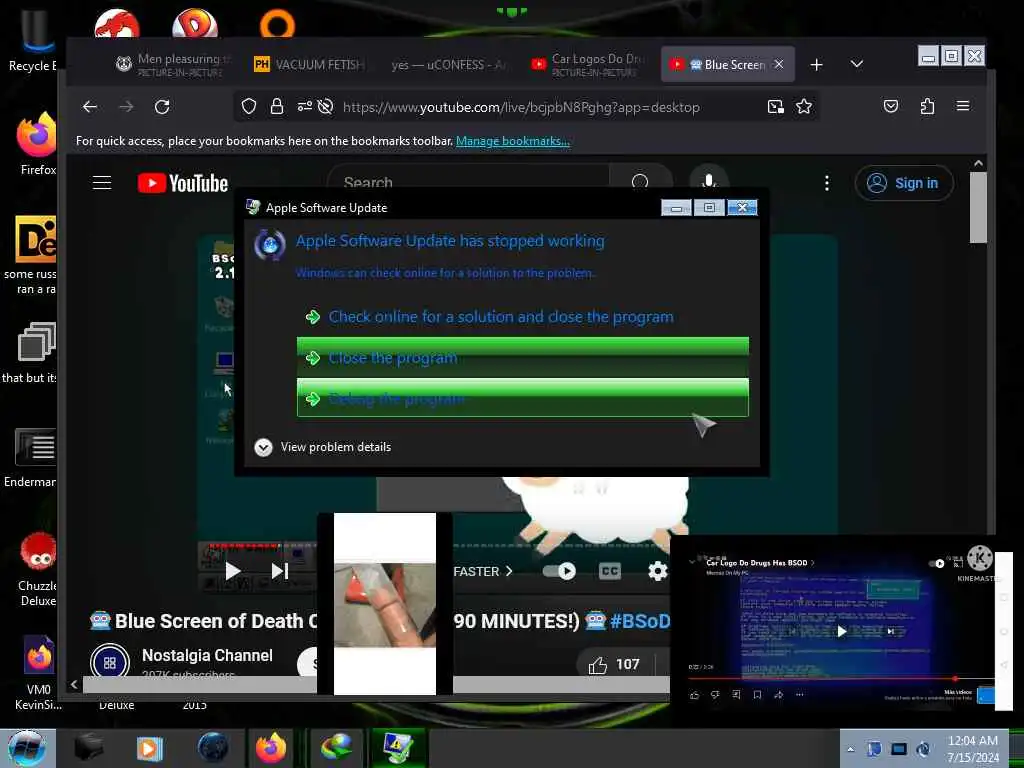Image resolution: width=1024 pixels, height=768 pixels.
Task: Close the Blue Screen tab
Action: [778, 64]
